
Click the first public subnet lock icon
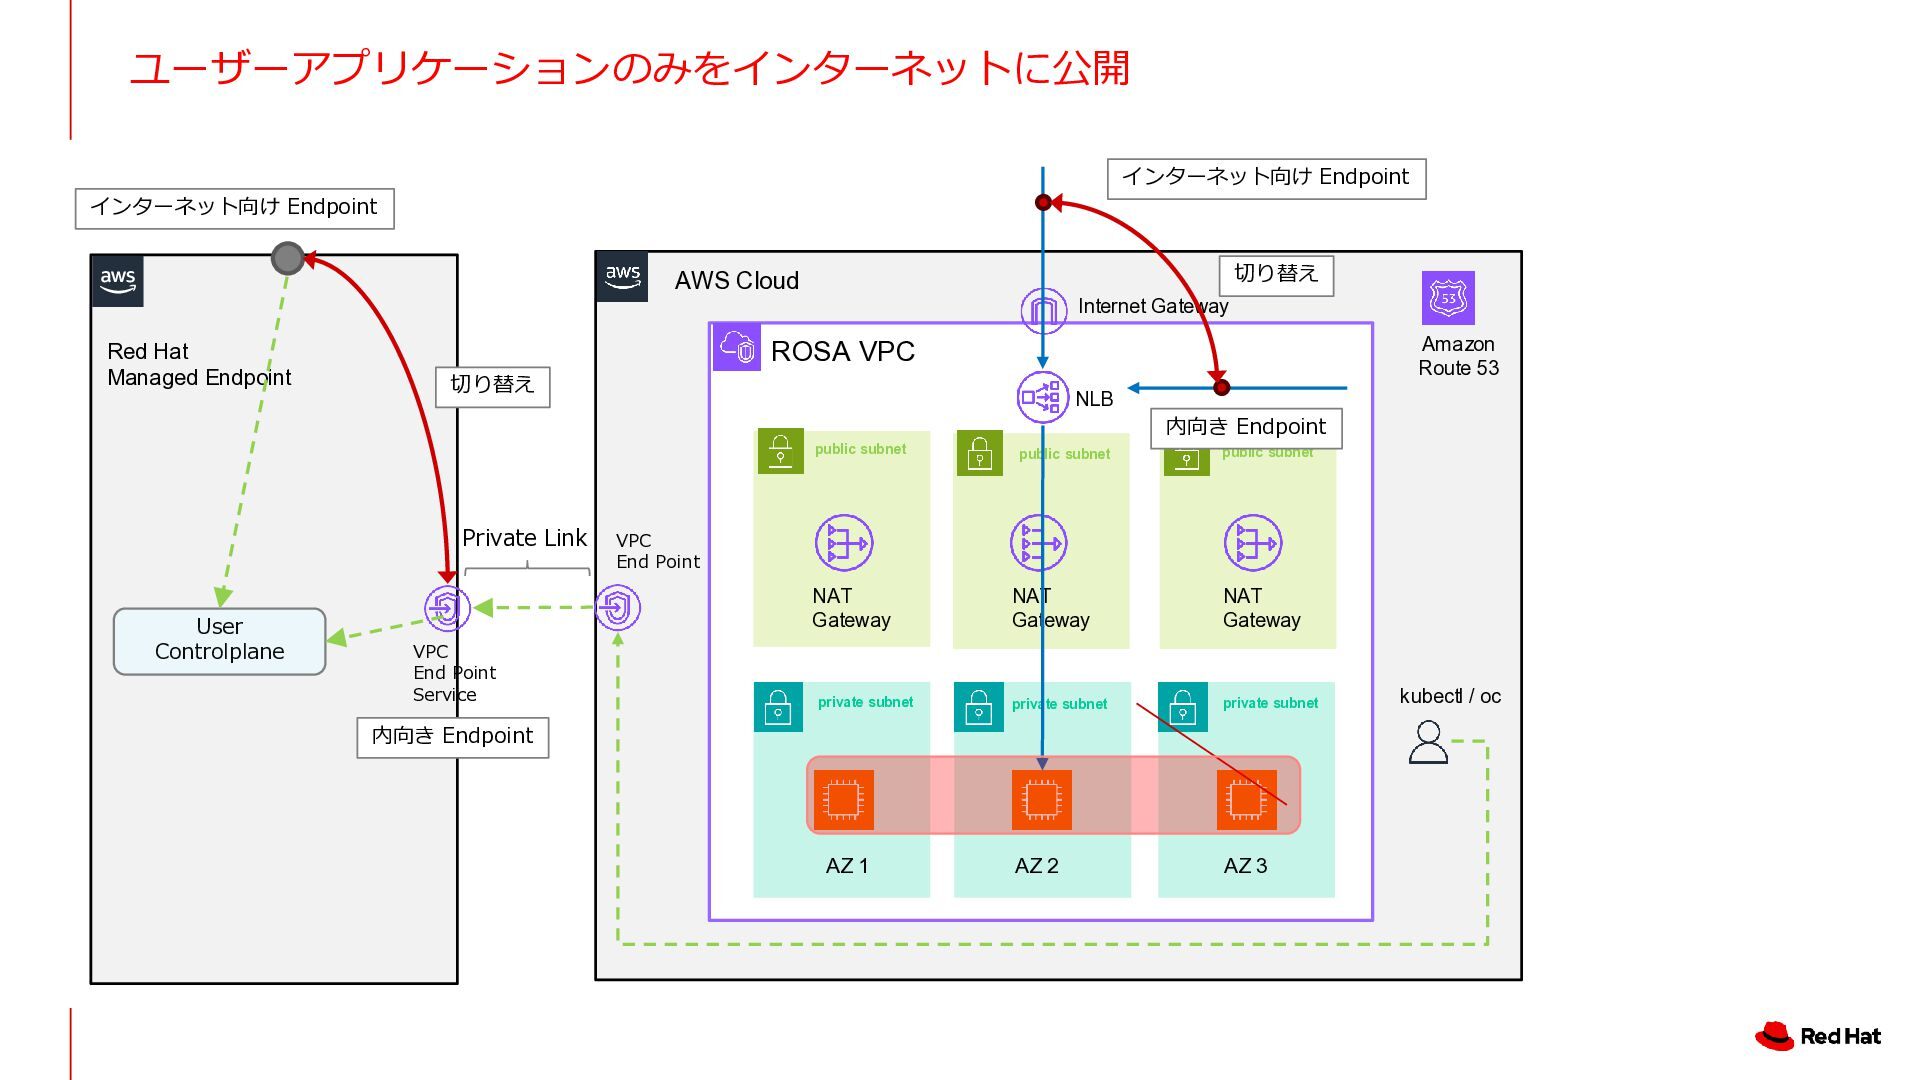pos(780,452)
